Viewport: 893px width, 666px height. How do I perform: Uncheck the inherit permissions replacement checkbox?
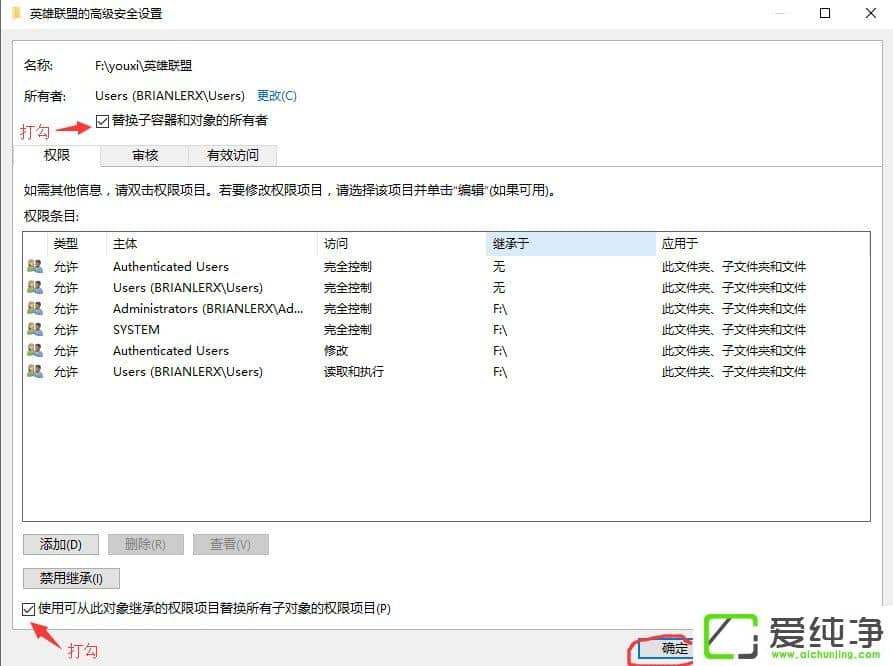pos(28,608)
